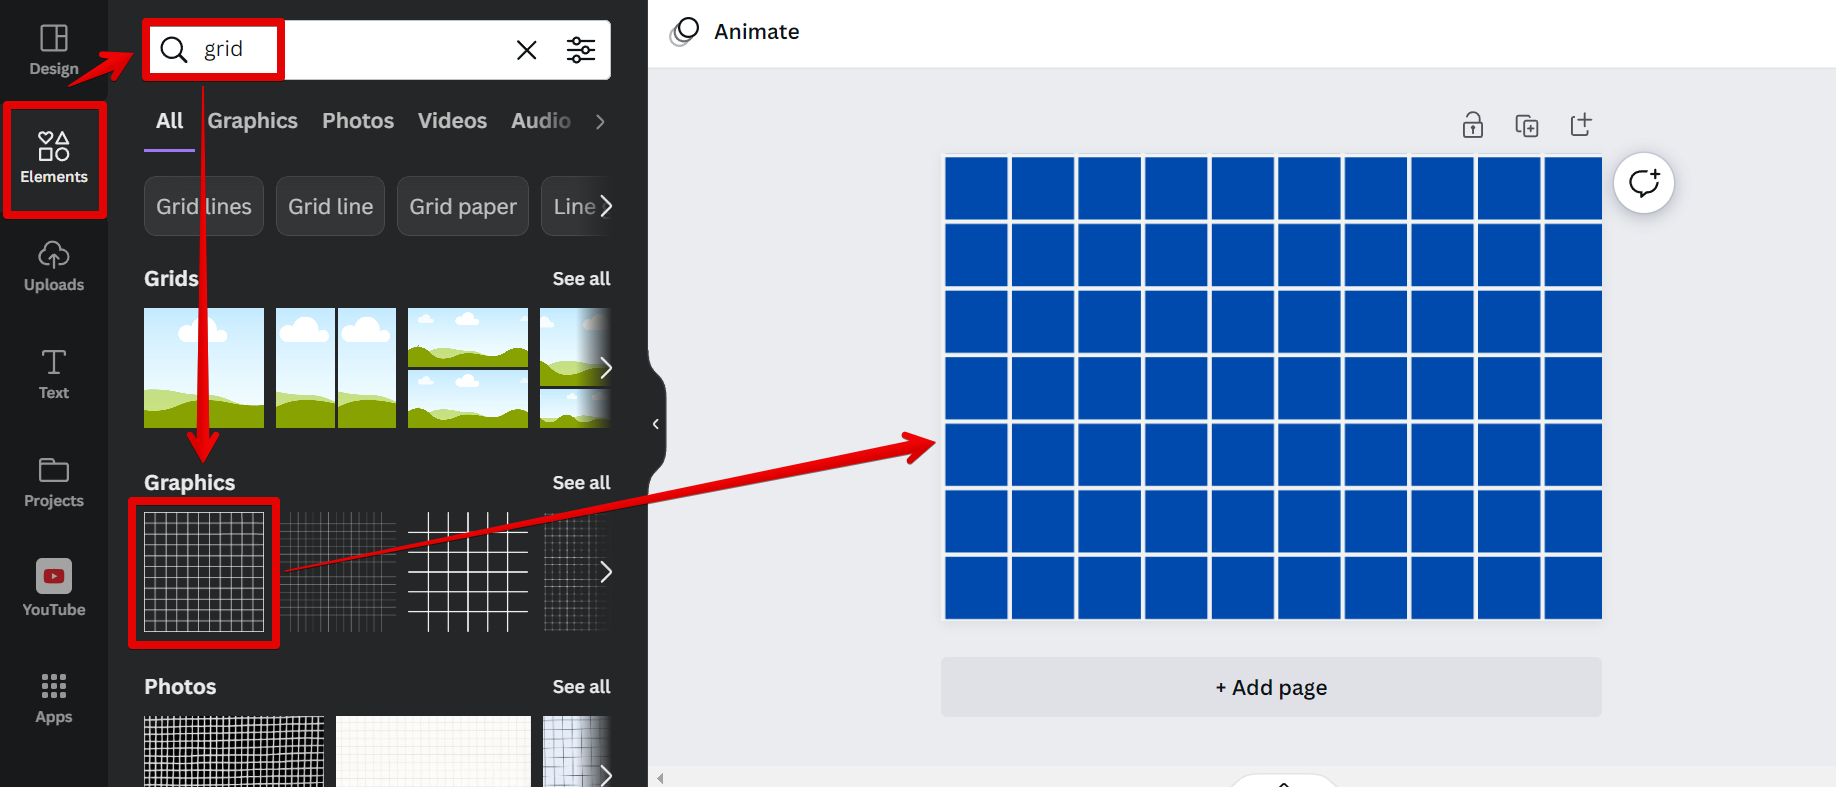Switch to the Photos tab

pos(358,121)
